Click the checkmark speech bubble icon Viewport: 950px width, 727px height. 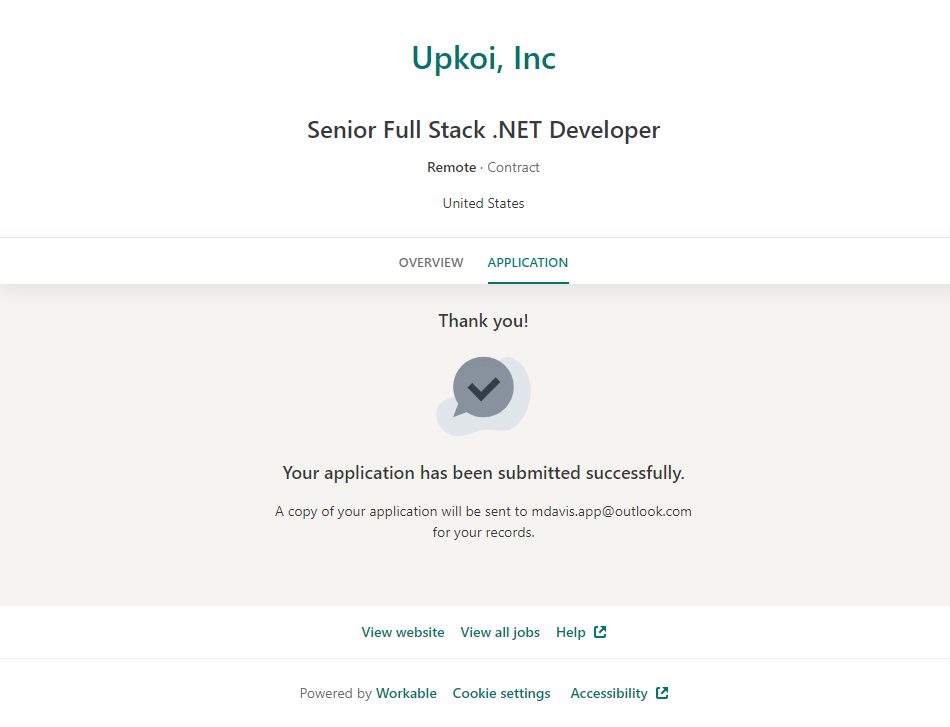point(483,388)
